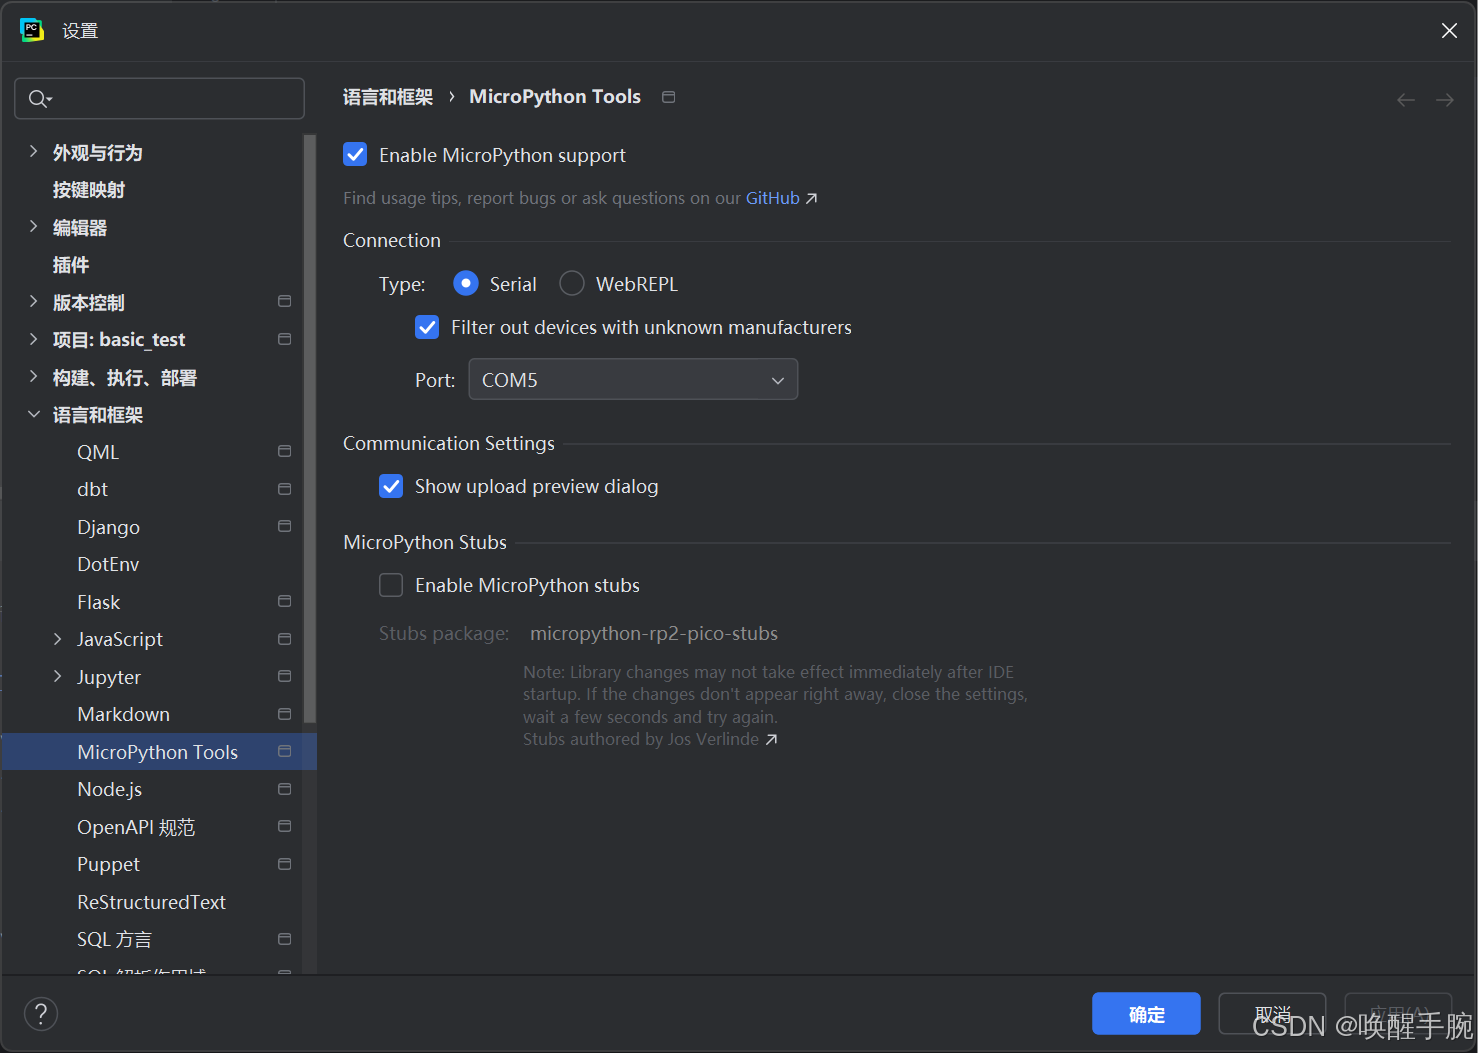1478x1053 pixels.
Task: Click the 确定 button
Action: click(x=1146, y=1014)
